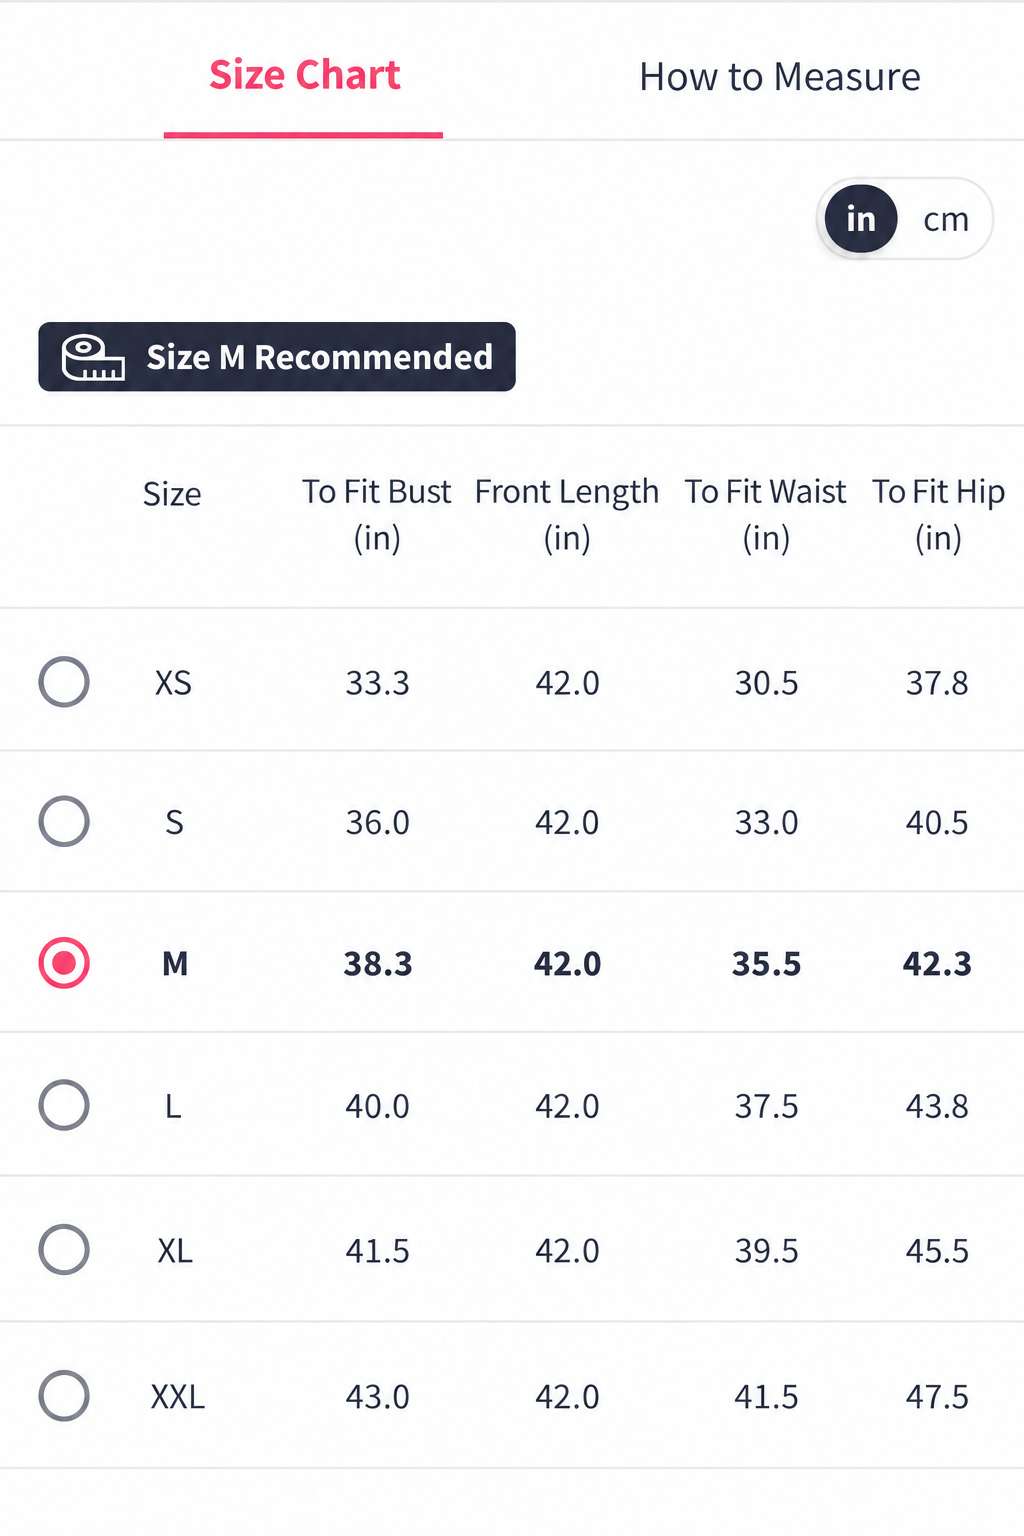This screenshot has height=1536, width=1024.
Task: Switch units to cm
Action: [x=946, y=219]
